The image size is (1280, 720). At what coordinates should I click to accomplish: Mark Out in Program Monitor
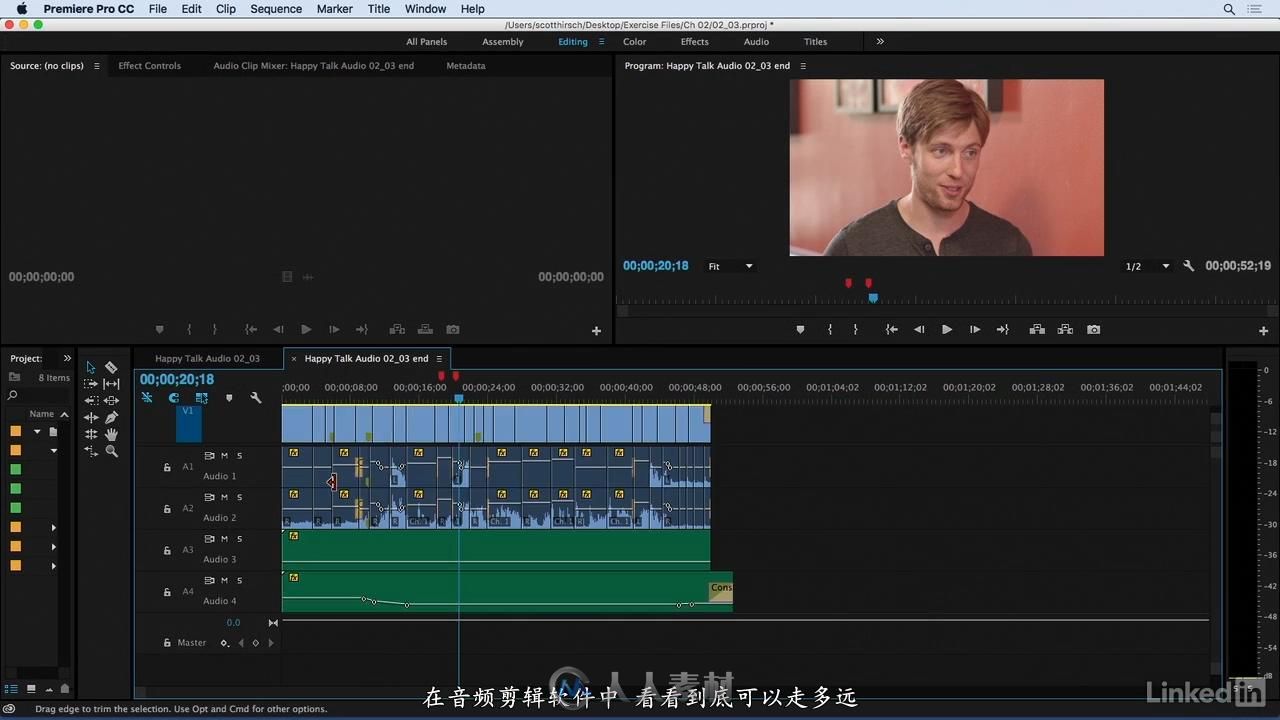click(x=855, y=329)
